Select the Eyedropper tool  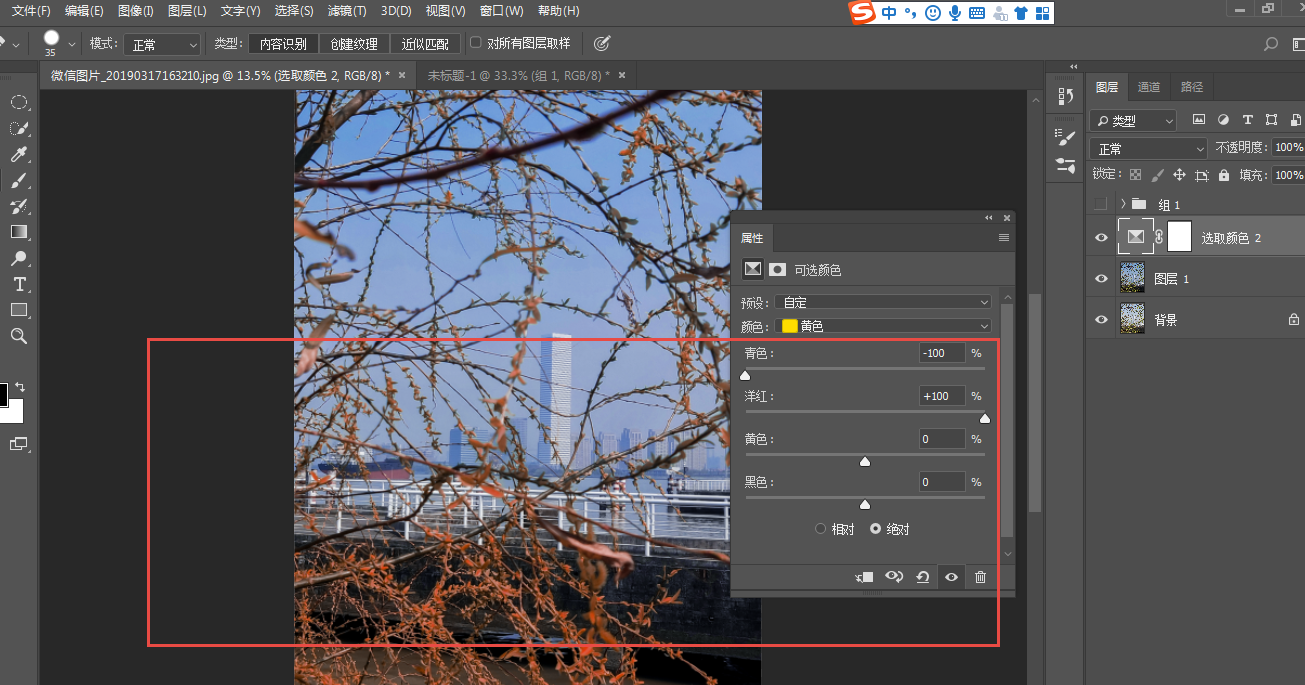(x=18, y=154)
